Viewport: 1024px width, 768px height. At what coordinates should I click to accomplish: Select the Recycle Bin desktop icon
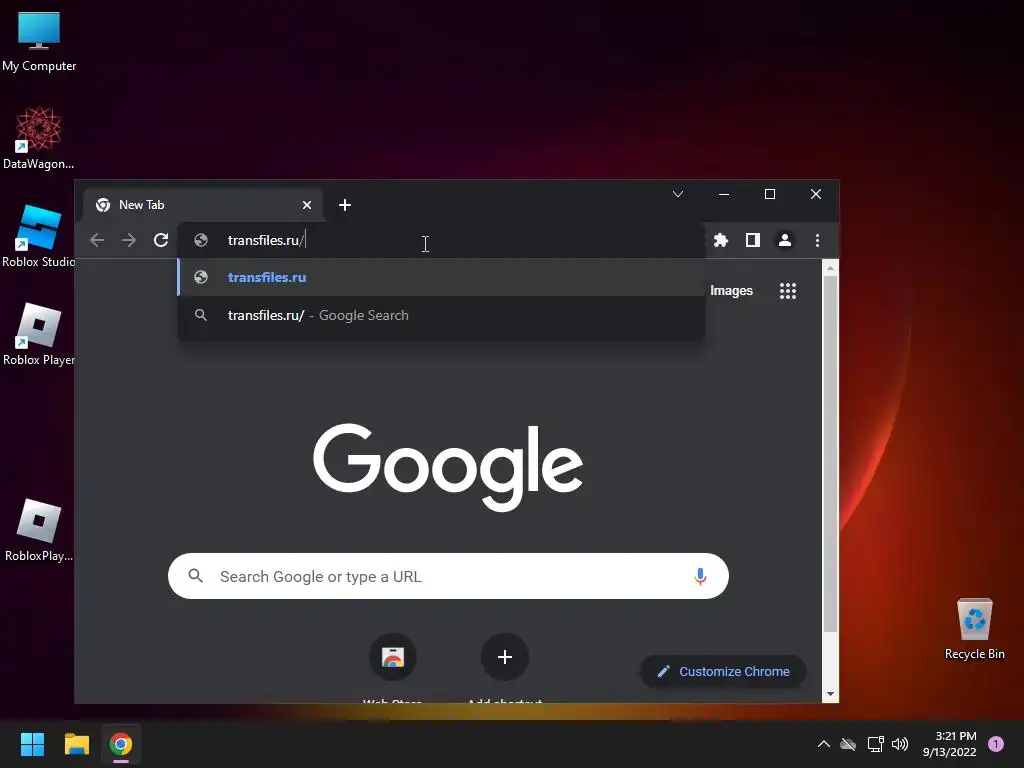(974, 629)
